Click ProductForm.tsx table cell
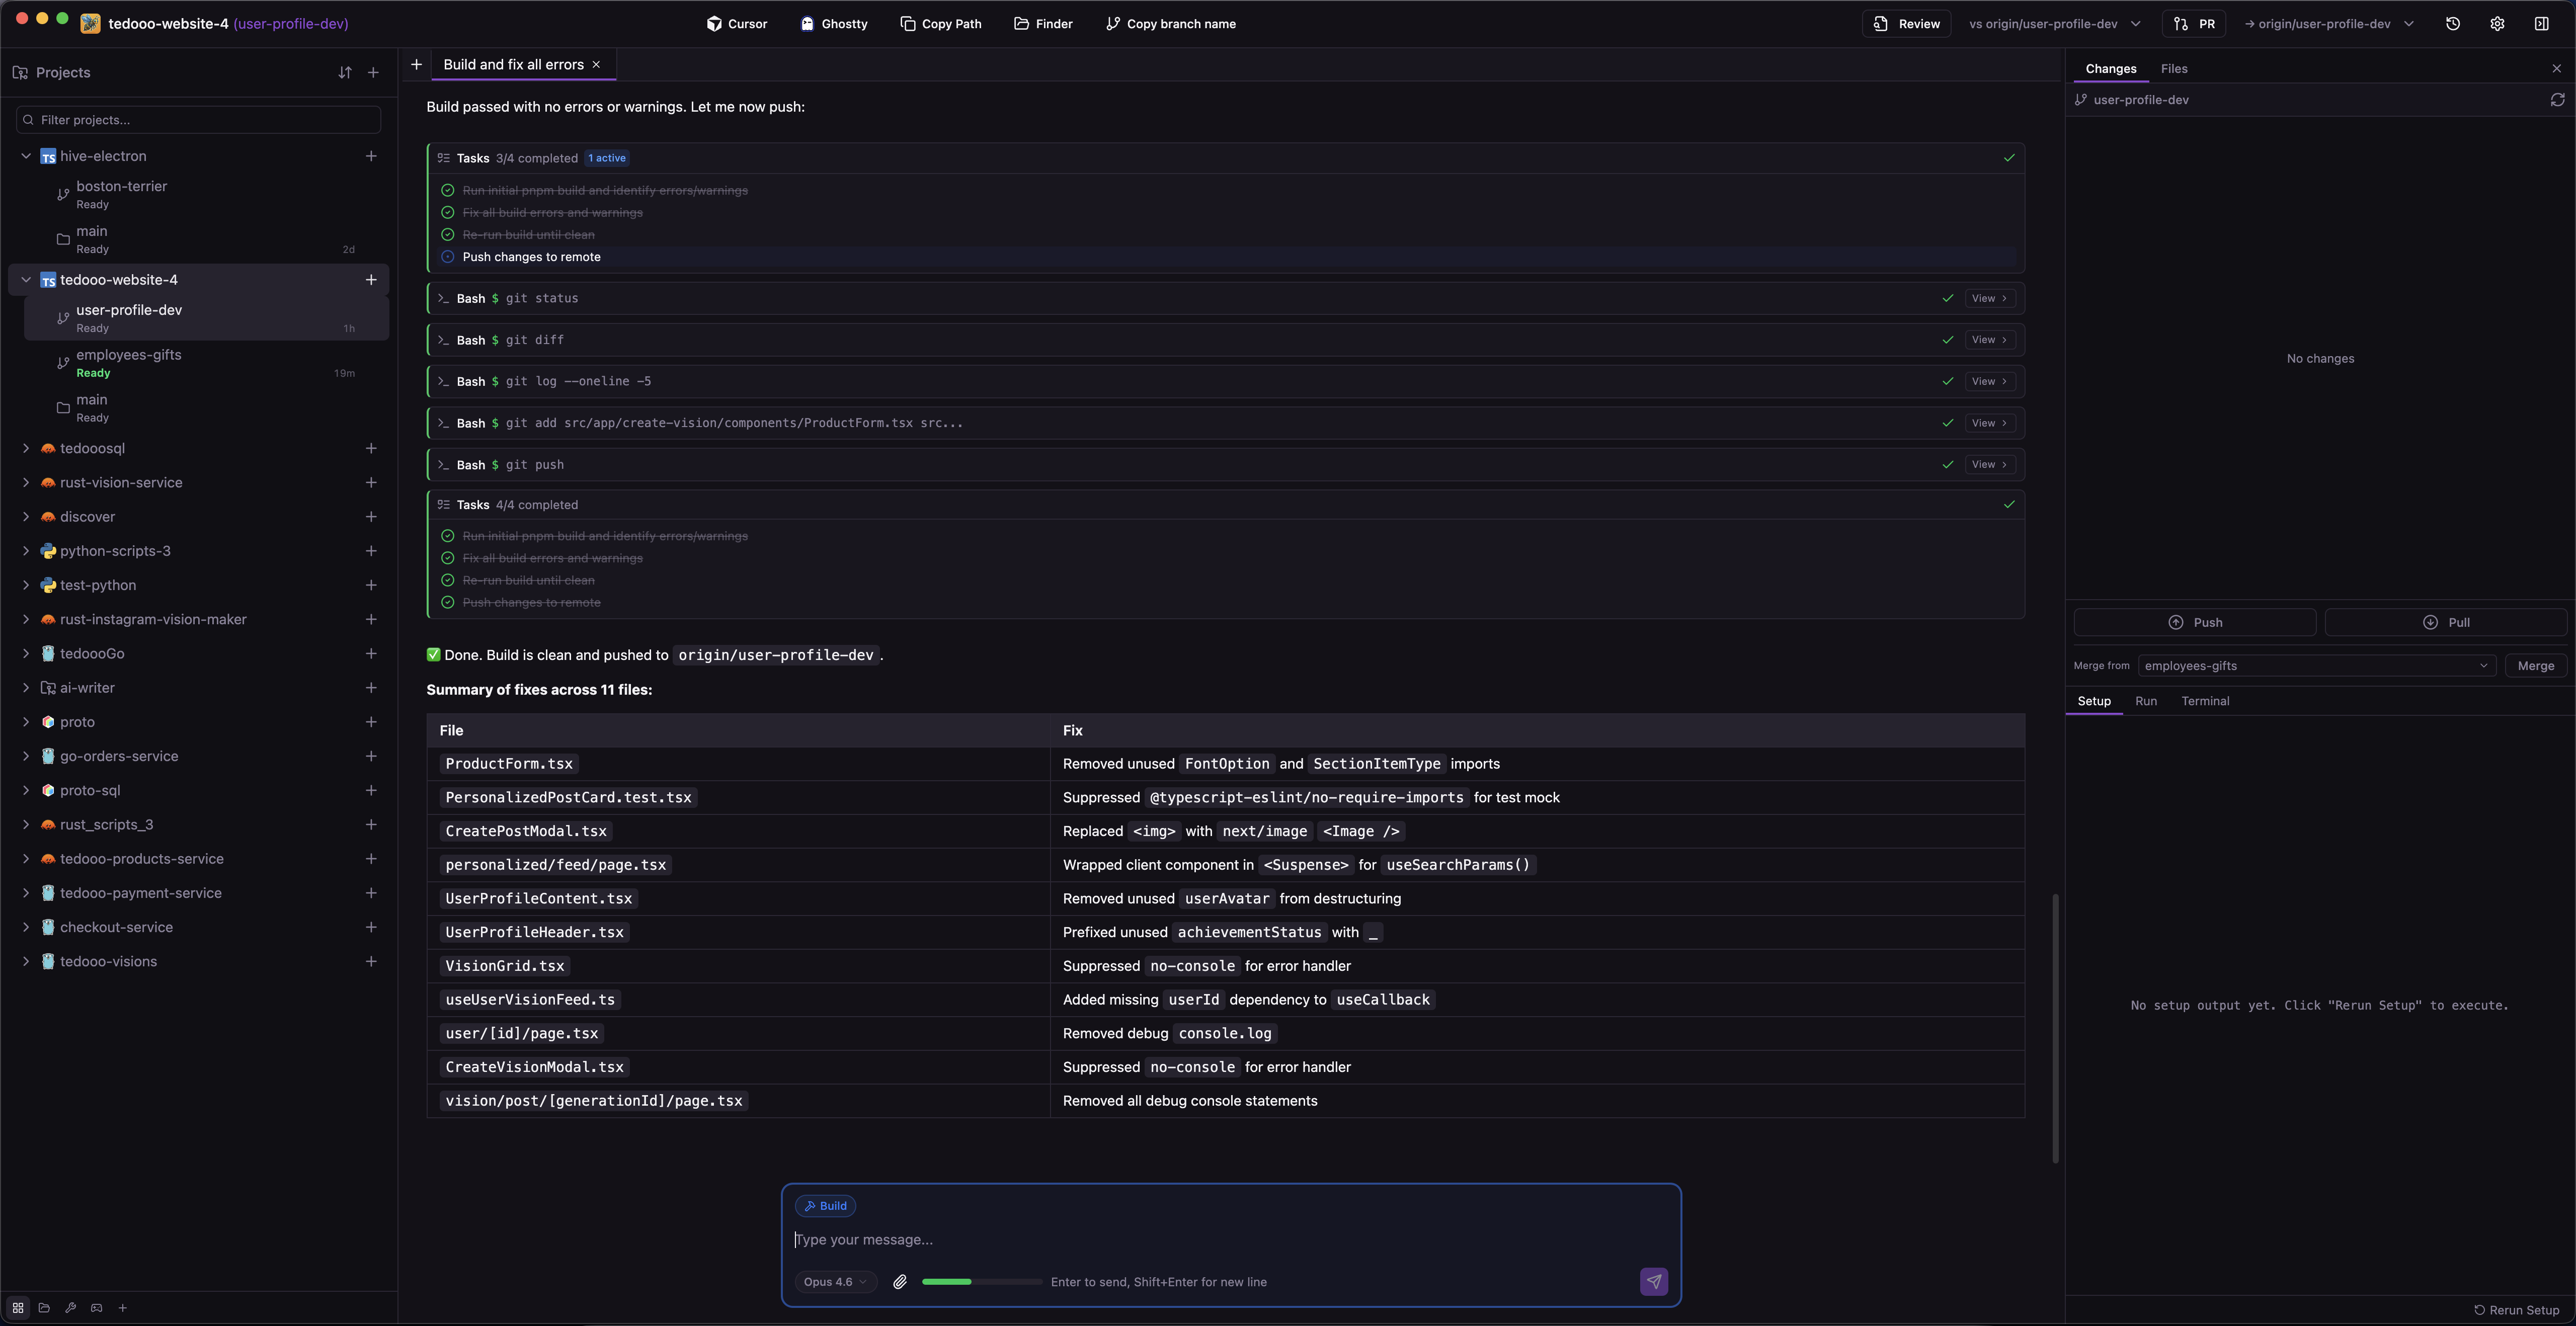 tap(738, 764)
